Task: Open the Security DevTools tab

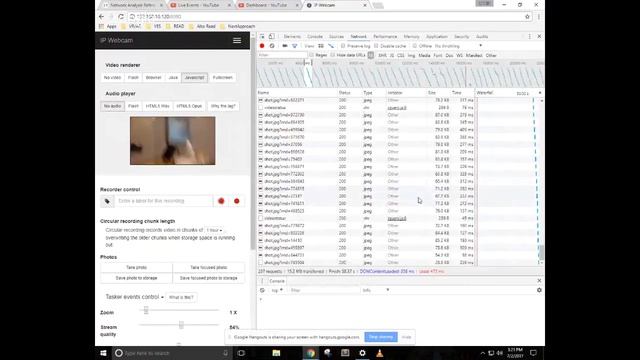Action: point(462,36)
